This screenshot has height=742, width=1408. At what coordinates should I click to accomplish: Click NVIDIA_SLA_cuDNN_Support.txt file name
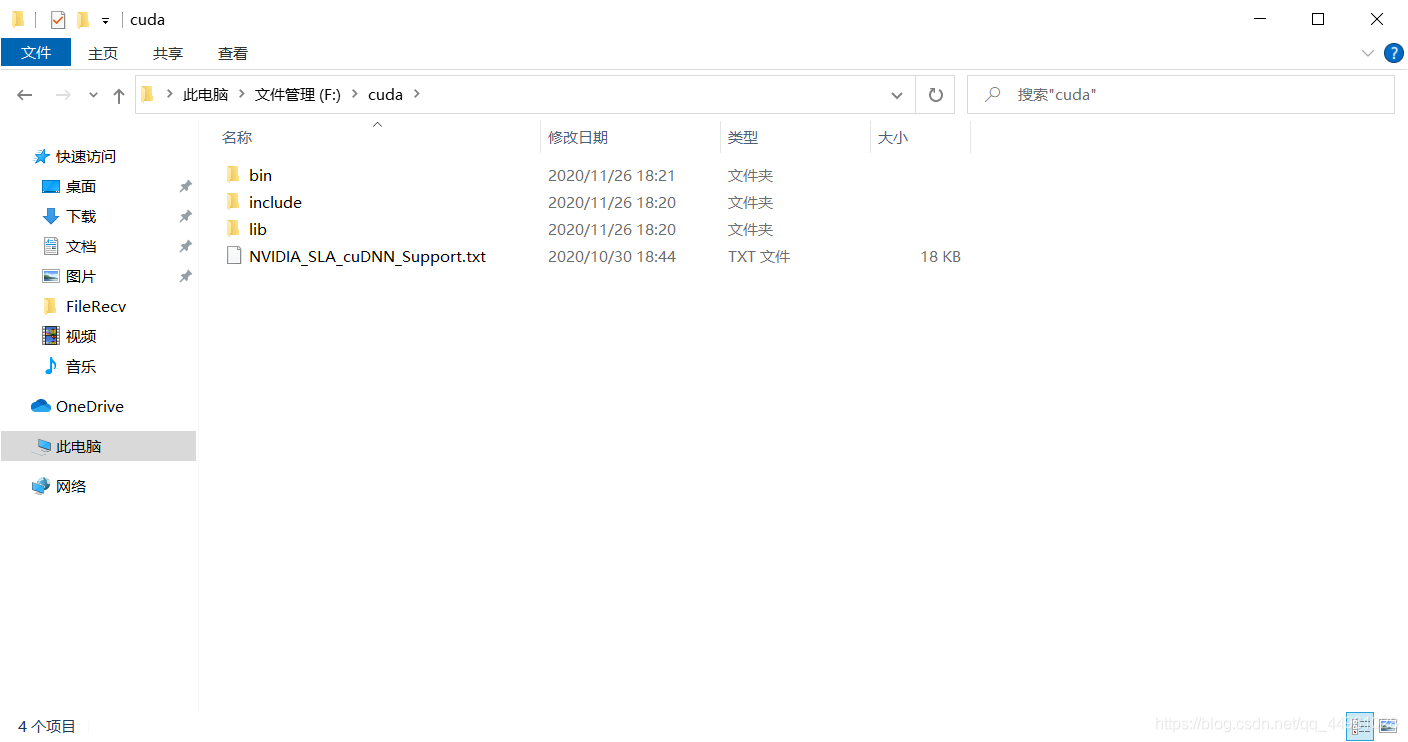367,256
